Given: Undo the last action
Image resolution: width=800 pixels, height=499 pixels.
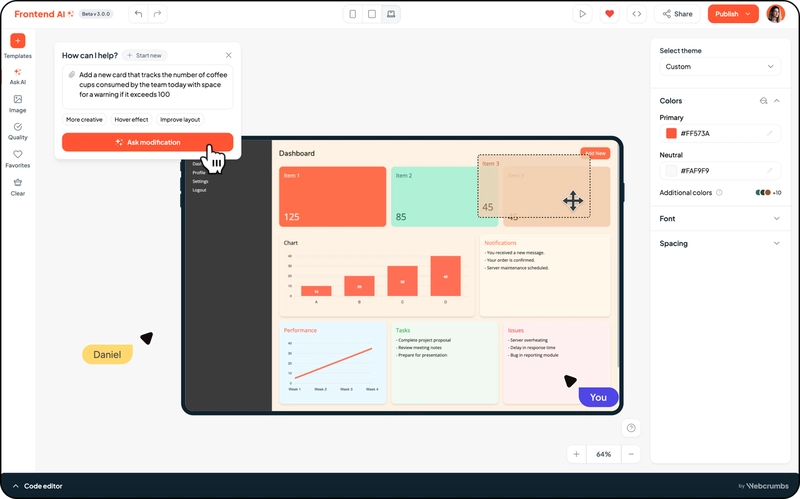Looking at the screenshot, I should point(138,14).
